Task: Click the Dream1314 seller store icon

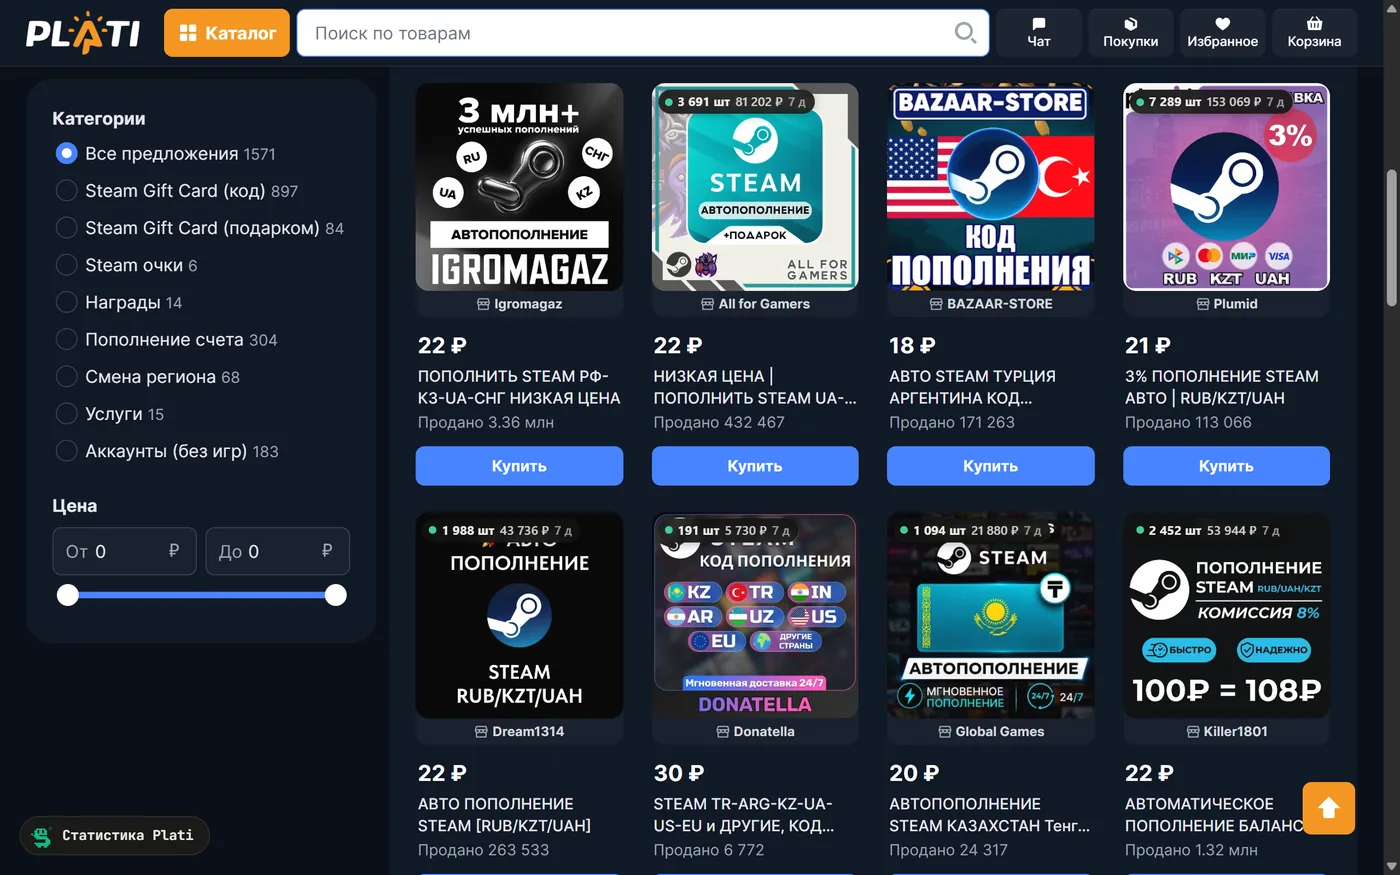Action: pyautogui.click(x=481, y=732)
